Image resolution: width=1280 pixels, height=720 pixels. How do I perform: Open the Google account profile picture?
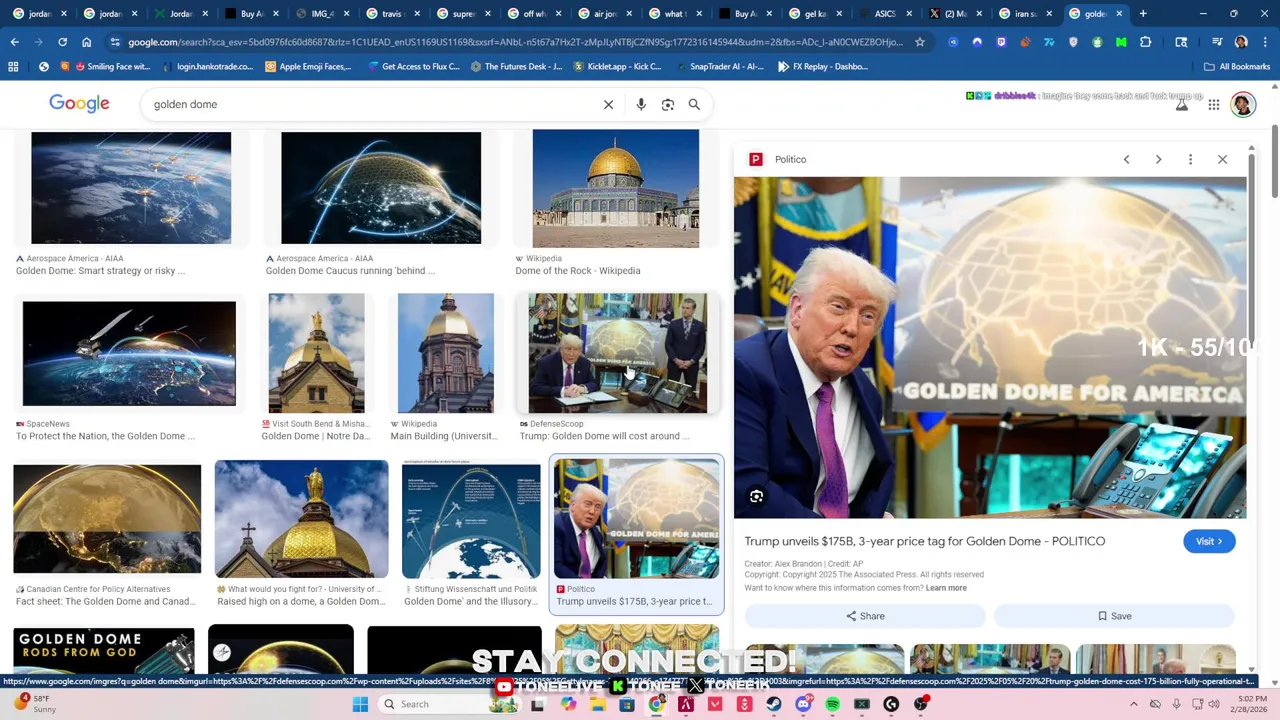coord(1243,104)
